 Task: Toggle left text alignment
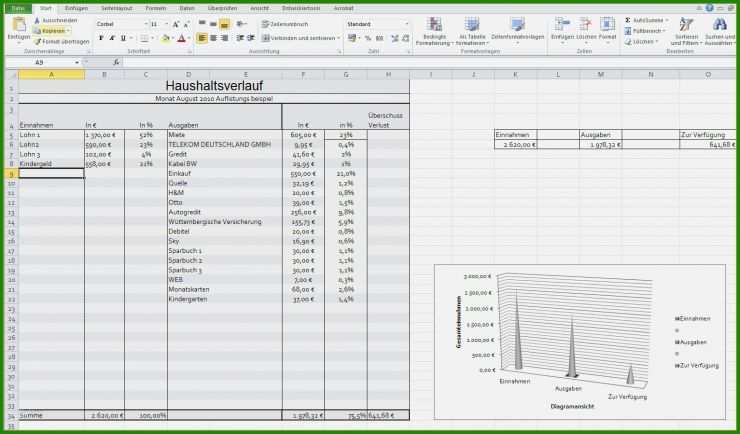(x=202, y=38)
